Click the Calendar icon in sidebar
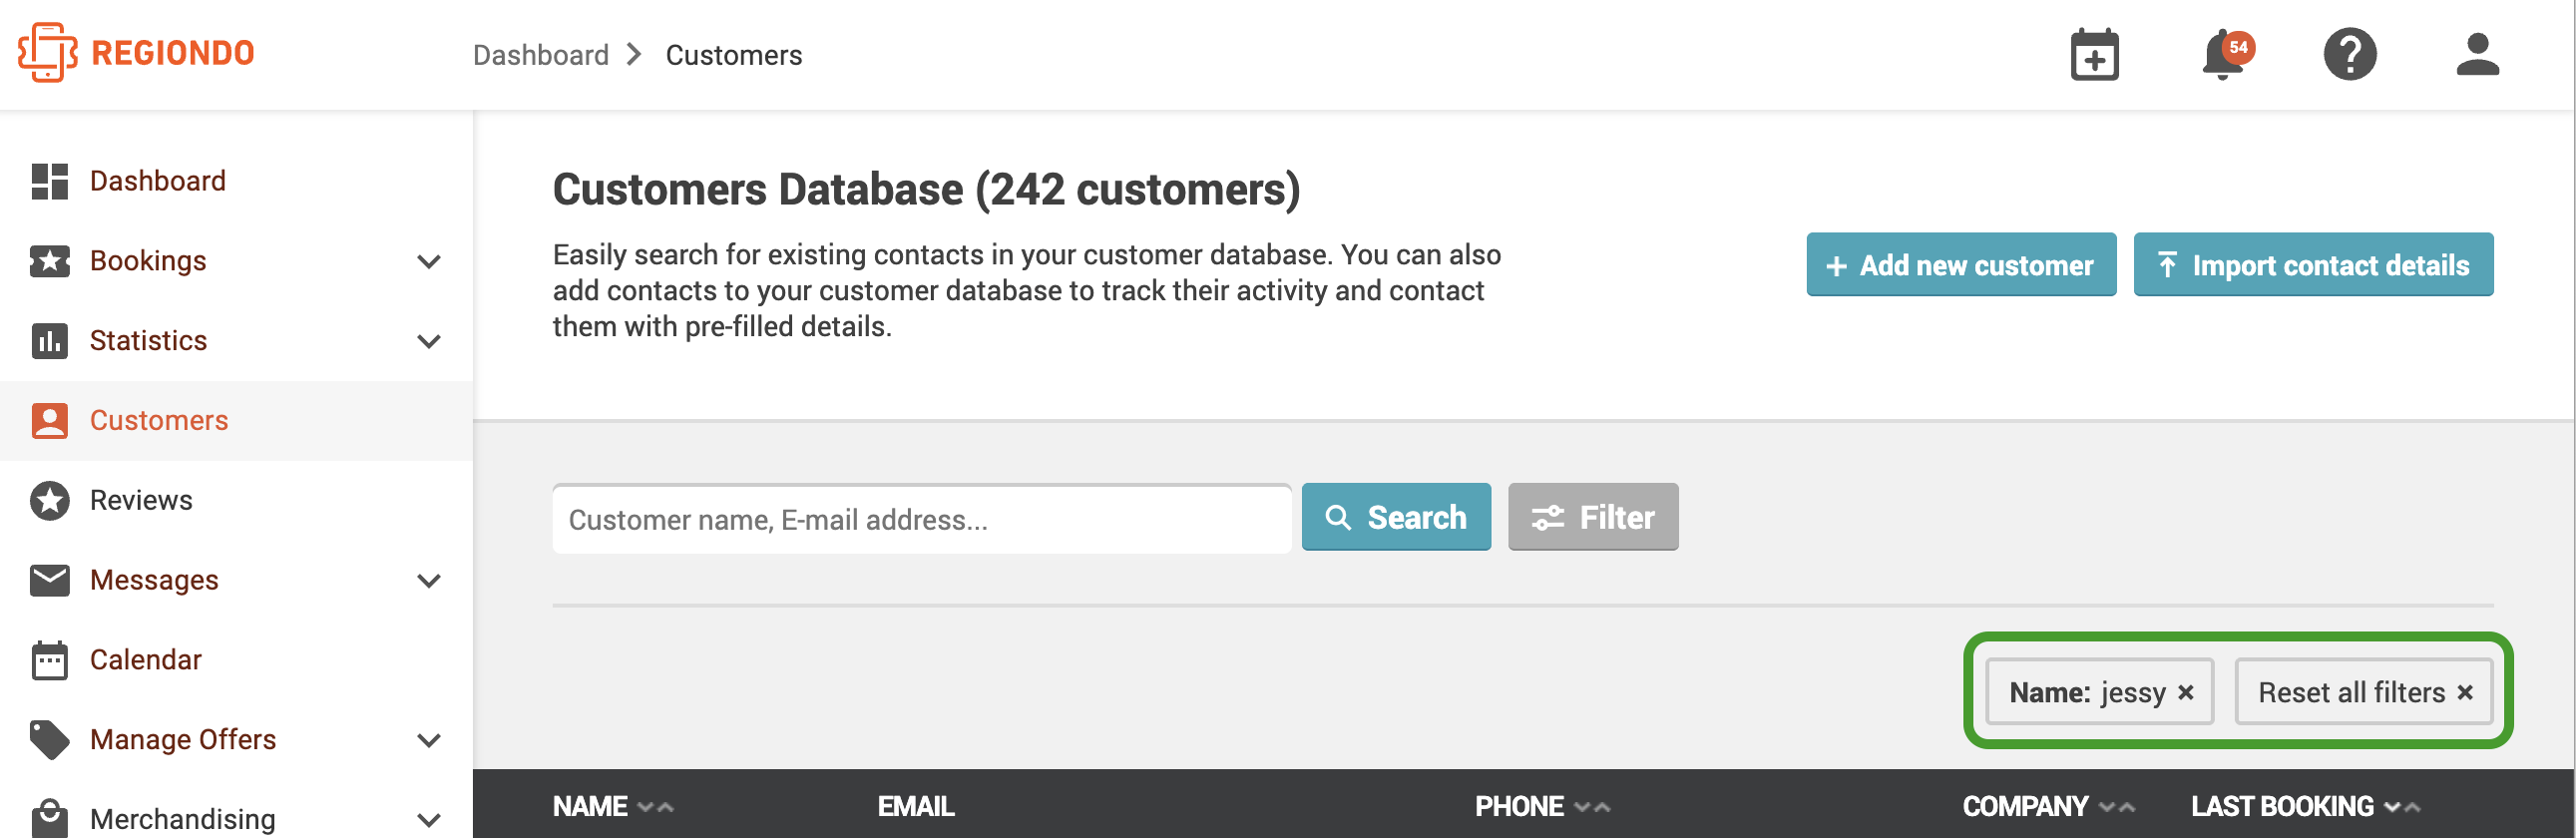The width and height of the screenshot is (2576, 838). pyautogui.click(x=49, y=660)
